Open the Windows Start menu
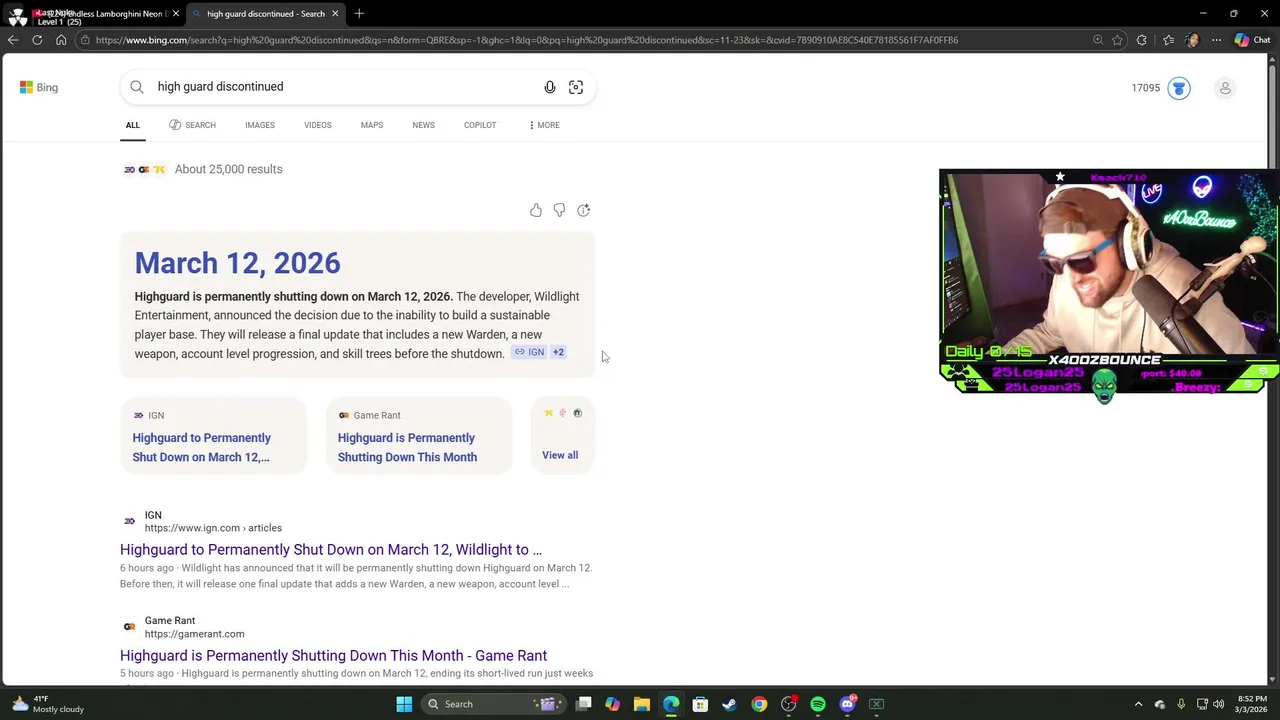 click(404, 704)
